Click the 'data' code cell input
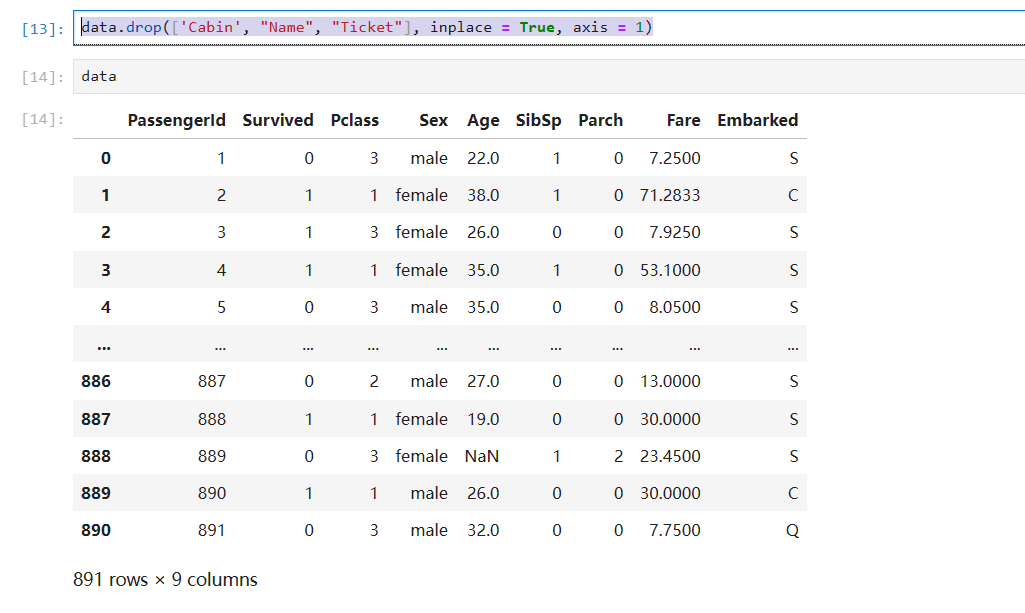 tap(549, 76)
